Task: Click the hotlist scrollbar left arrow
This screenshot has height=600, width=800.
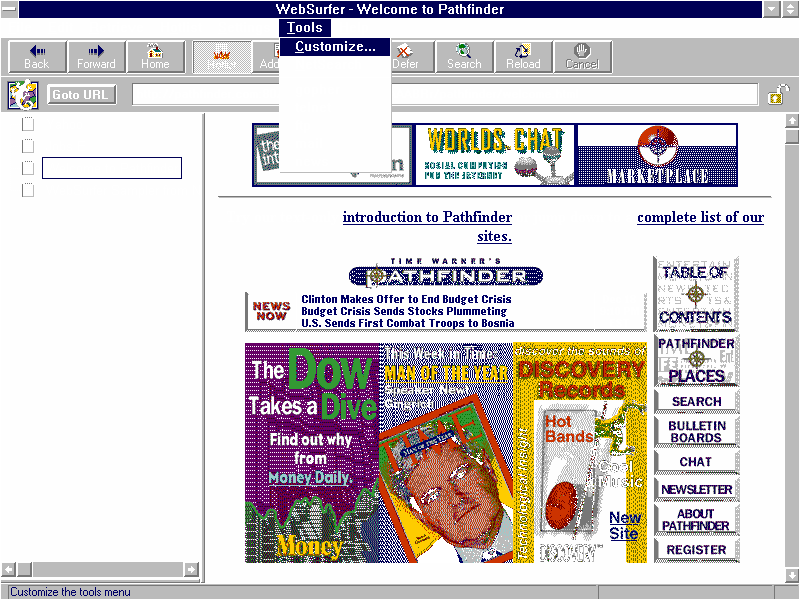Action: pyautogui.click(x=8, y=569)
